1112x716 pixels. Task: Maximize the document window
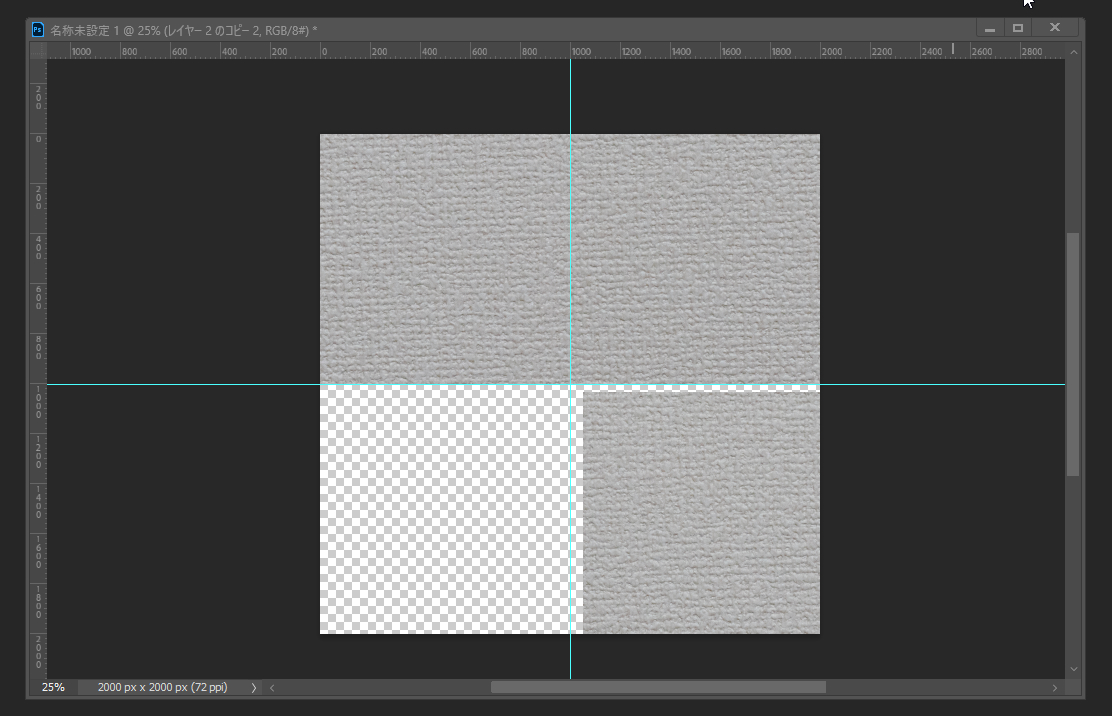point(1018,28)
